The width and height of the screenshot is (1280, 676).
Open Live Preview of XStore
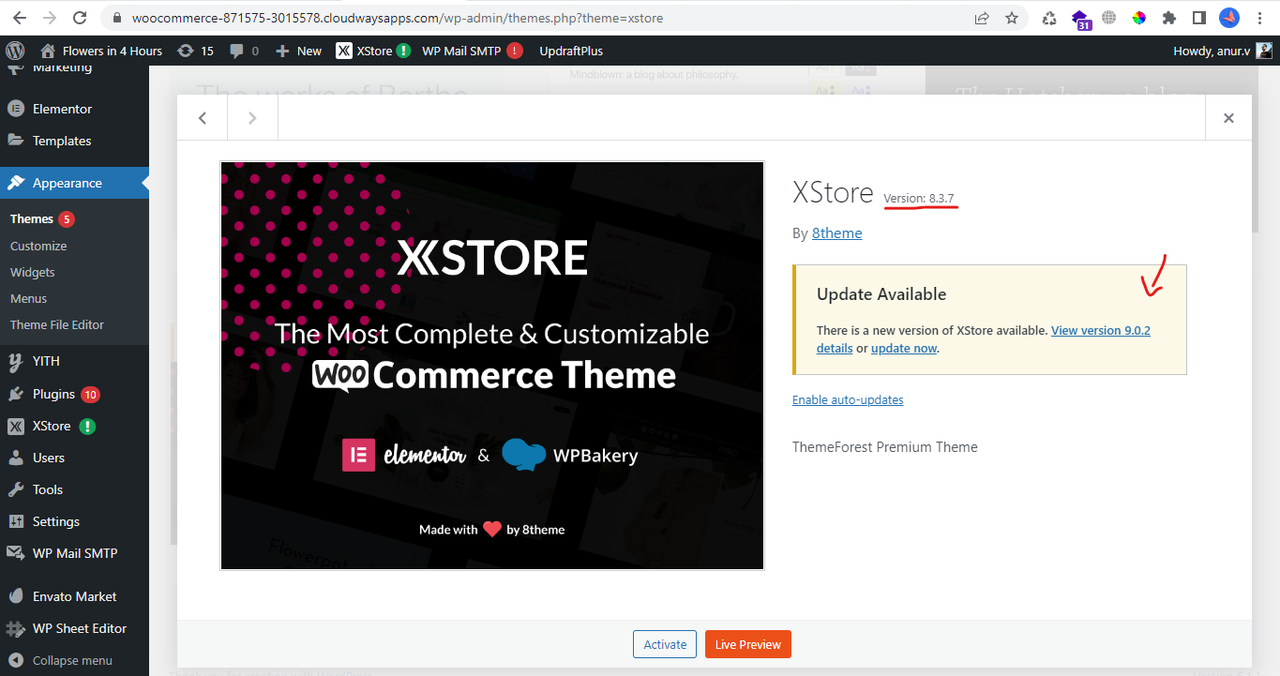(748, 645)
